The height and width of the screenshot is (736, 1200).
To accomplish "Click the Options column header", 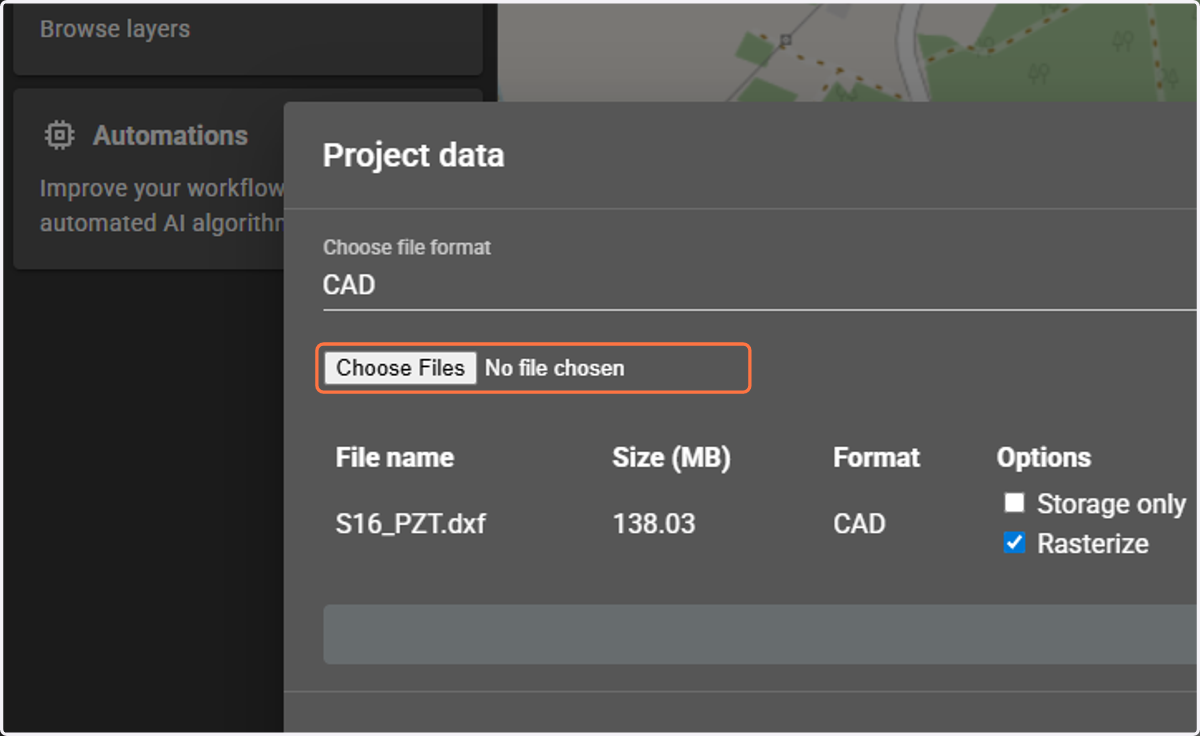I will pos(1043,458).
